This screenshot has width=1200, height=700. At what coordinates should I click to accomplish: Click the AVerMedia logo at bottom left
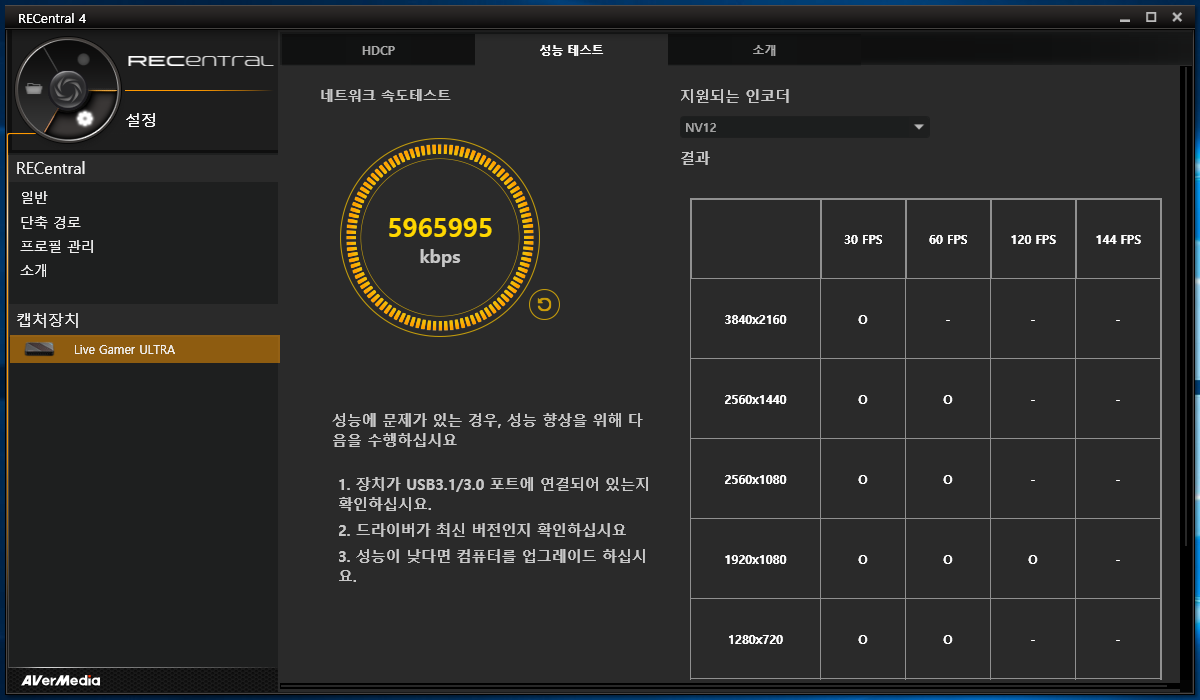coord(61,681)
